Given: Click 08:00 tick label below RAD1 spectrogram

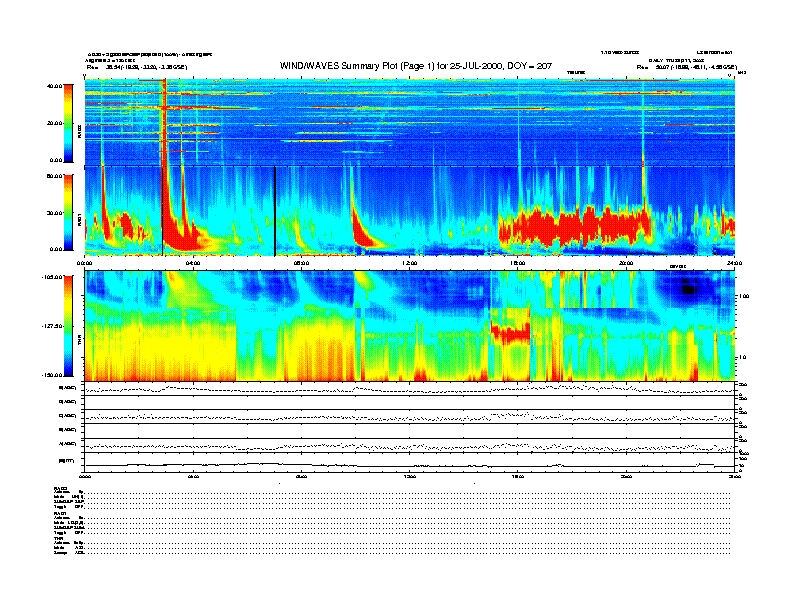Looking at the screenshot, I should pyautogui.click(x=301, y=263).
